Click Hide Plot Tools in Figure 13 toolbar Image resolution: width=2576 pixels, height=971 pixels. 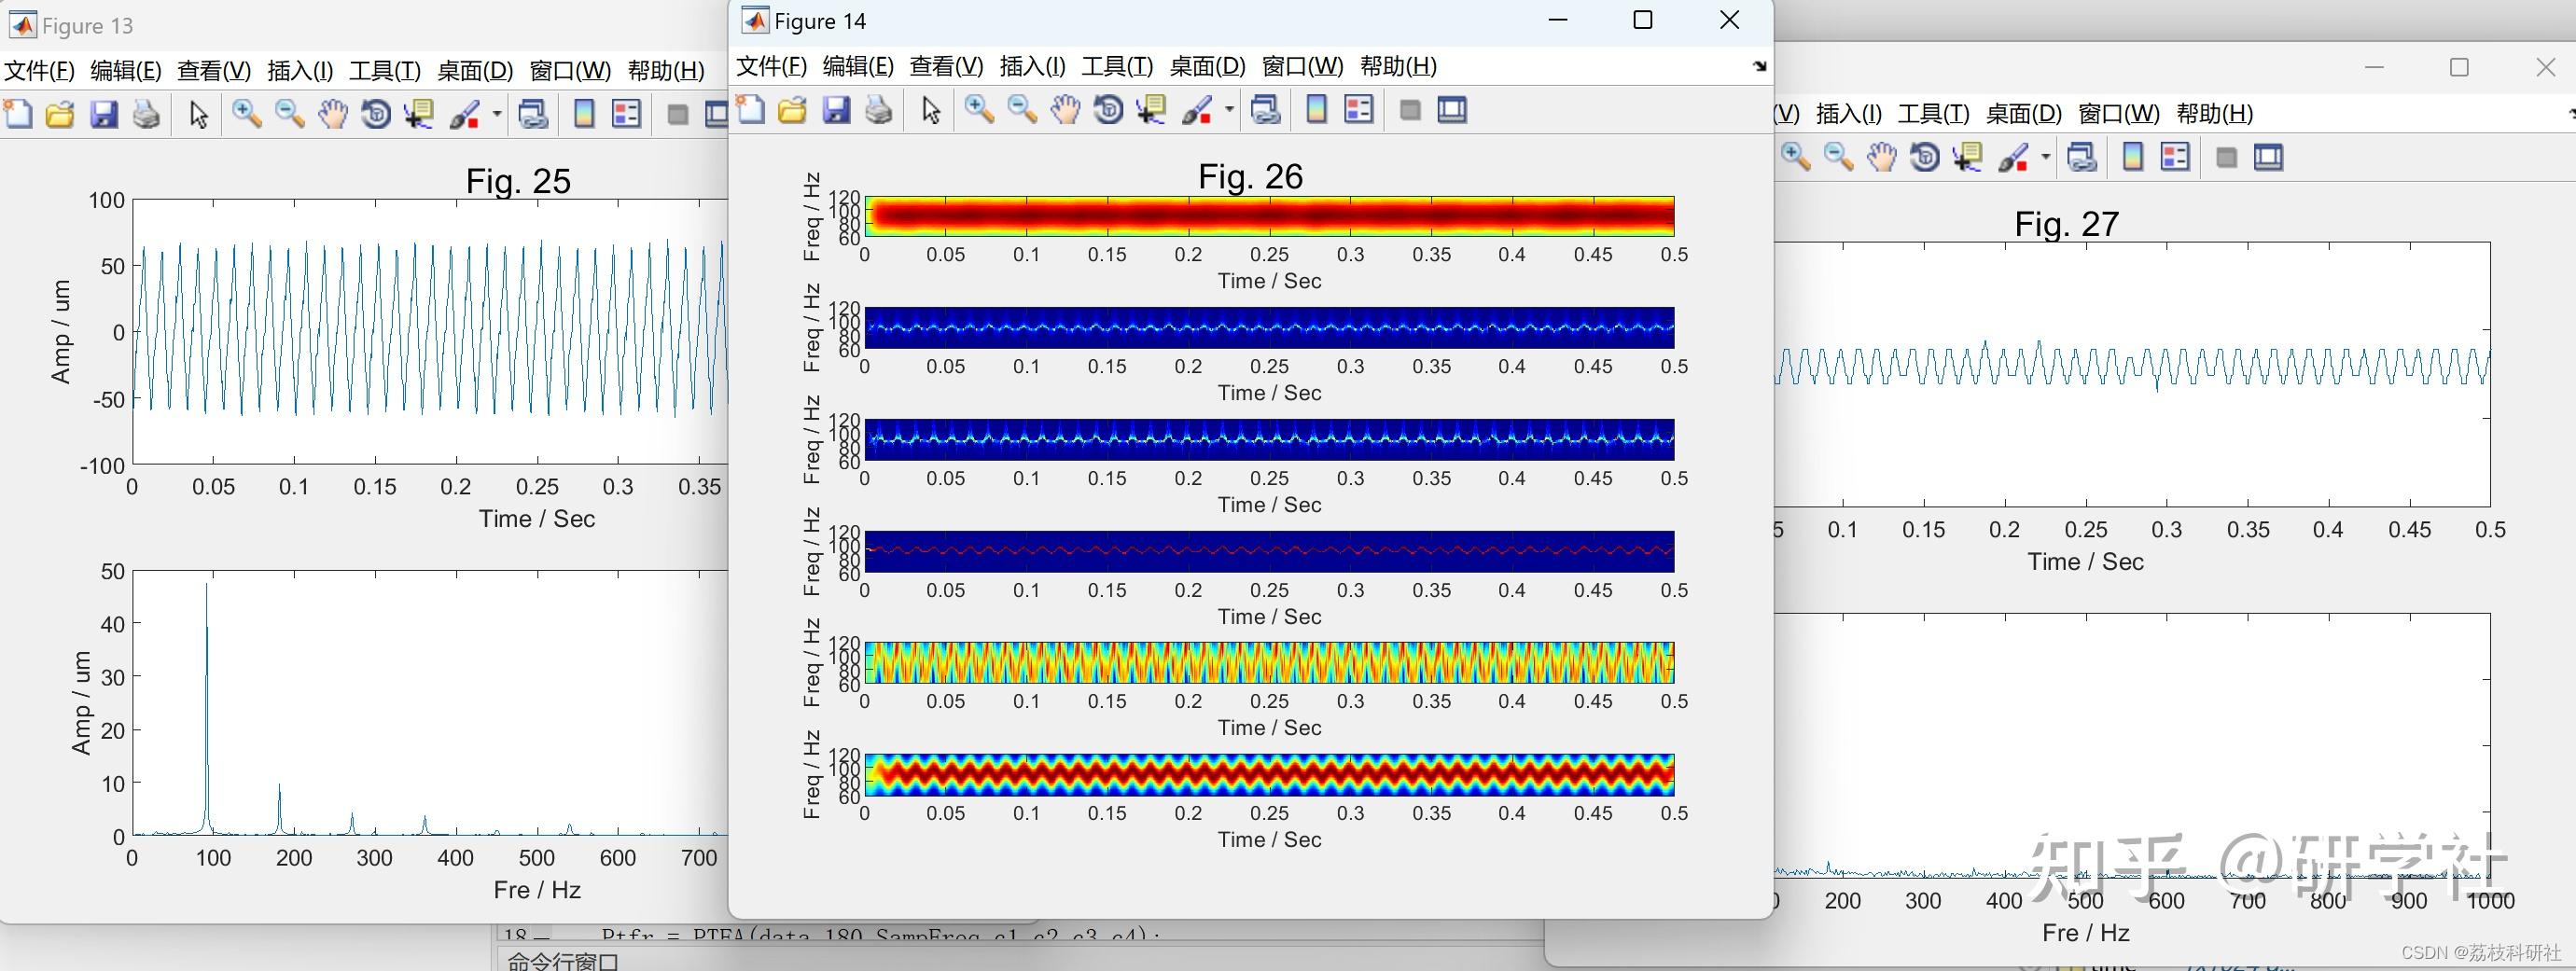(x=677, y=115)
